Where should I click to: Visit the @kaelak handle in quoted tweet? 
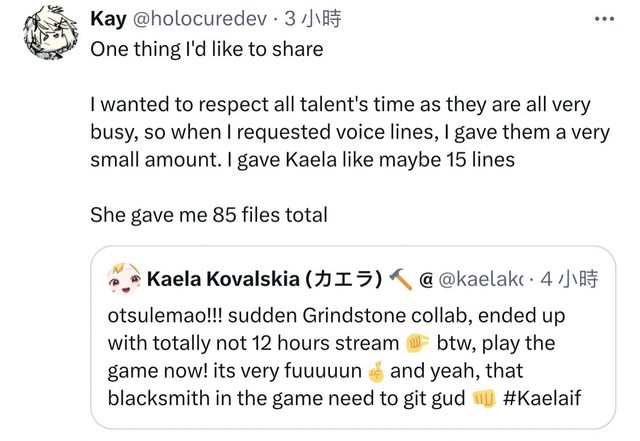pyautogui.click(x=479, y=278)
